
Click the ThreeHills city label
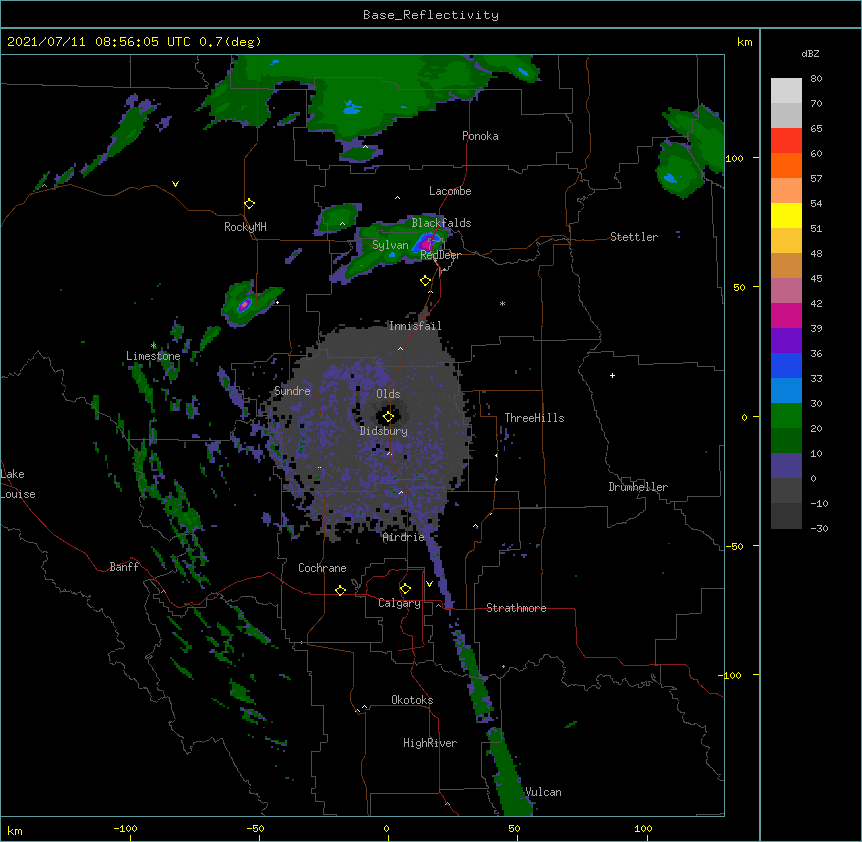pyautogui.click(x=534, y=418)
